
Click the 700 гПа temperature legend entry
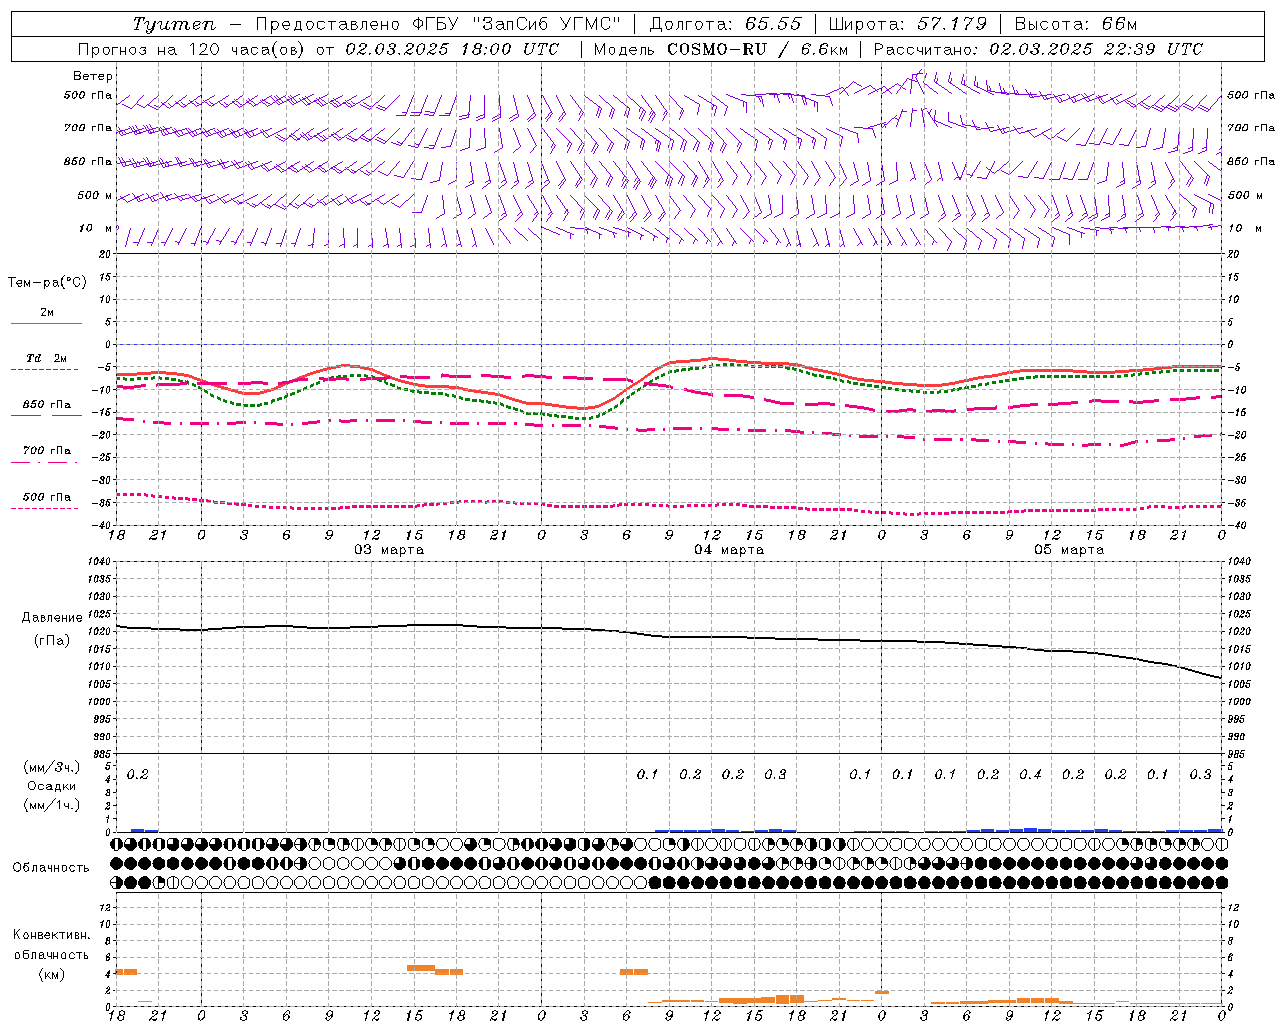tap(46, 451)
